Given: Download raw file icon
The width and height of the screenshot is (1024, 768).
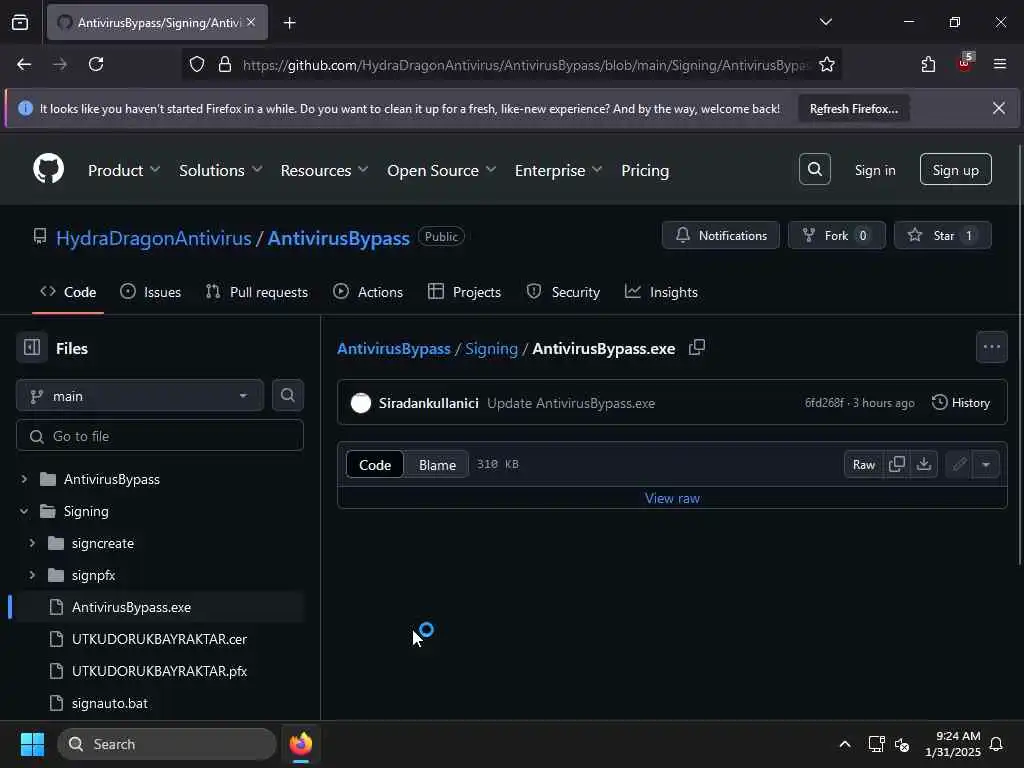Looking at the screenshot, I should (923, 464).
